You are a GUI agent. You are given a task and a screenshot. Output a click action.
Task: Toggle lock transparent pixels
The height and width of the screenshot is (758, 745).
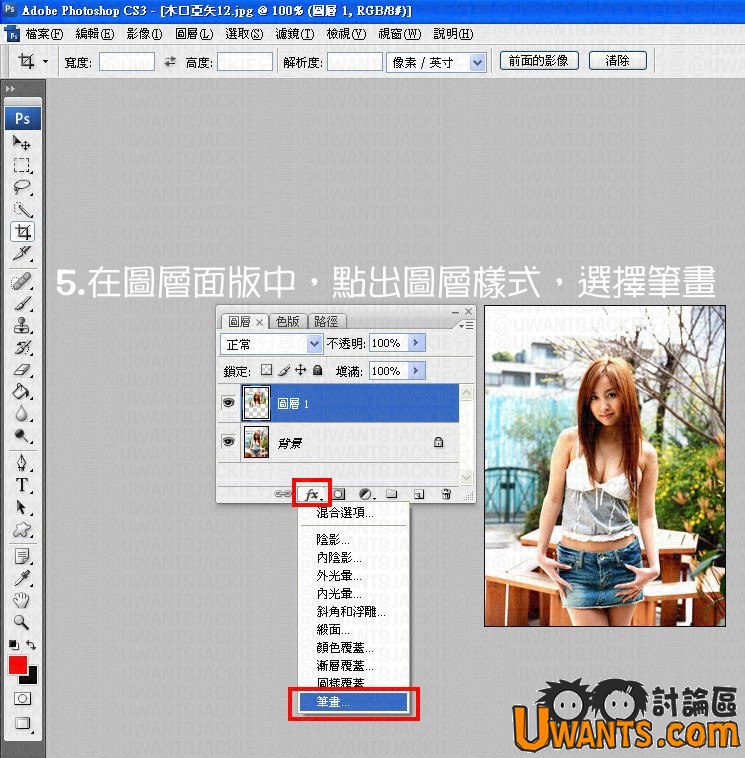266,370
